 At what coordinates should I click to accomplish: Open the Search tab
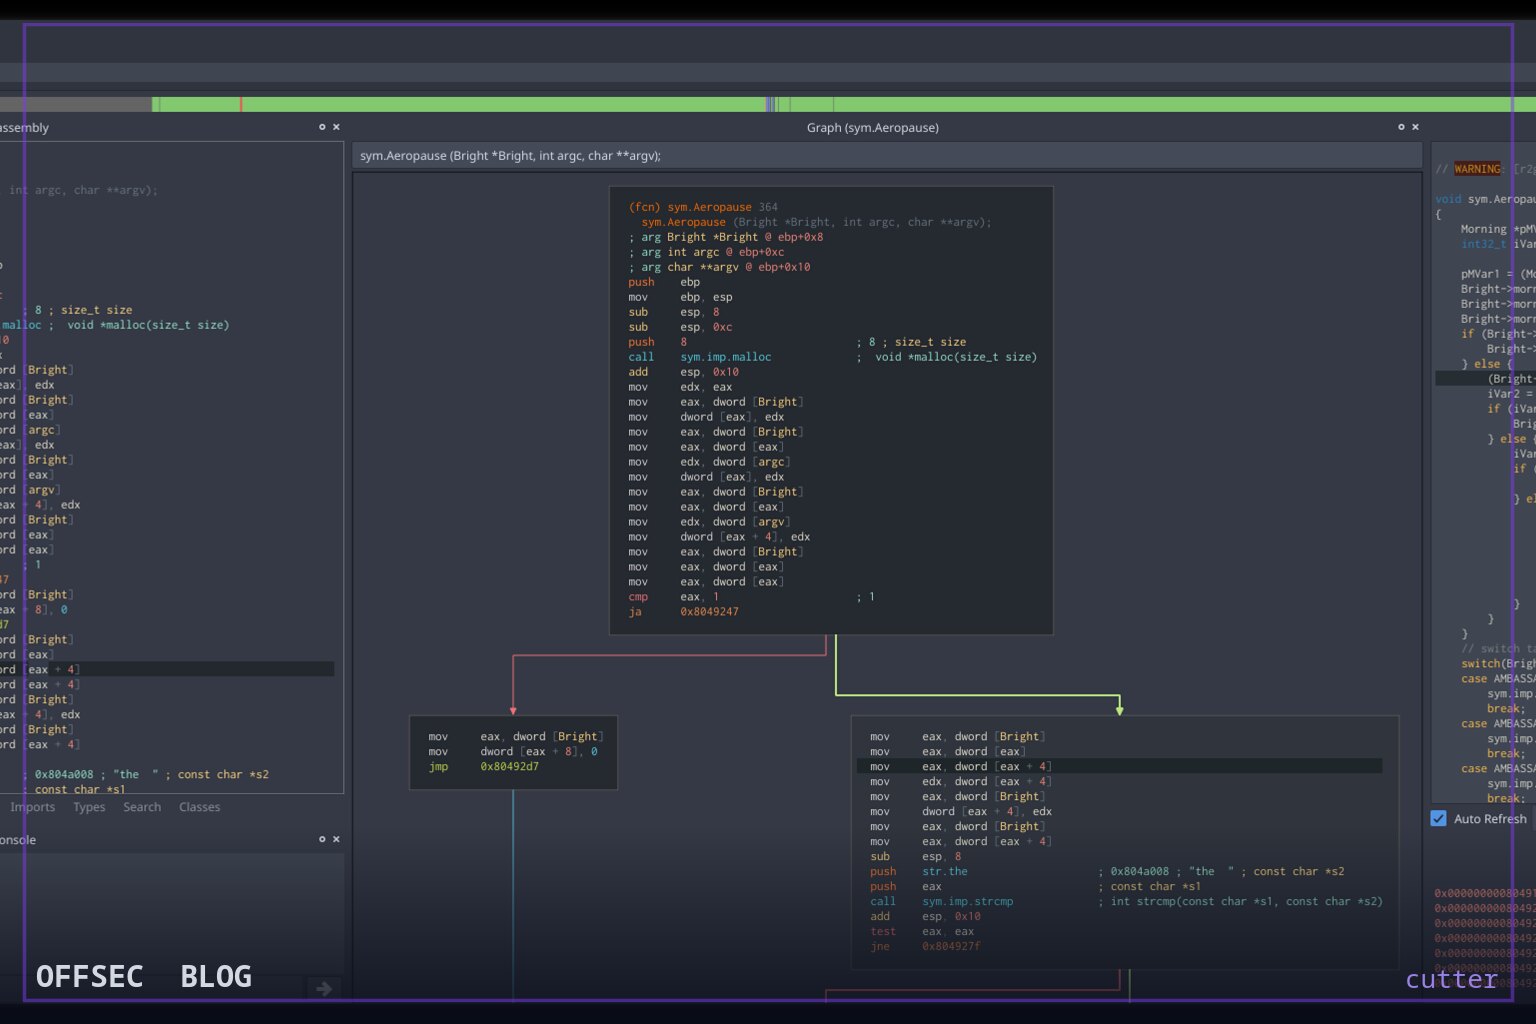pyautogui.click(x=142, y=807)
